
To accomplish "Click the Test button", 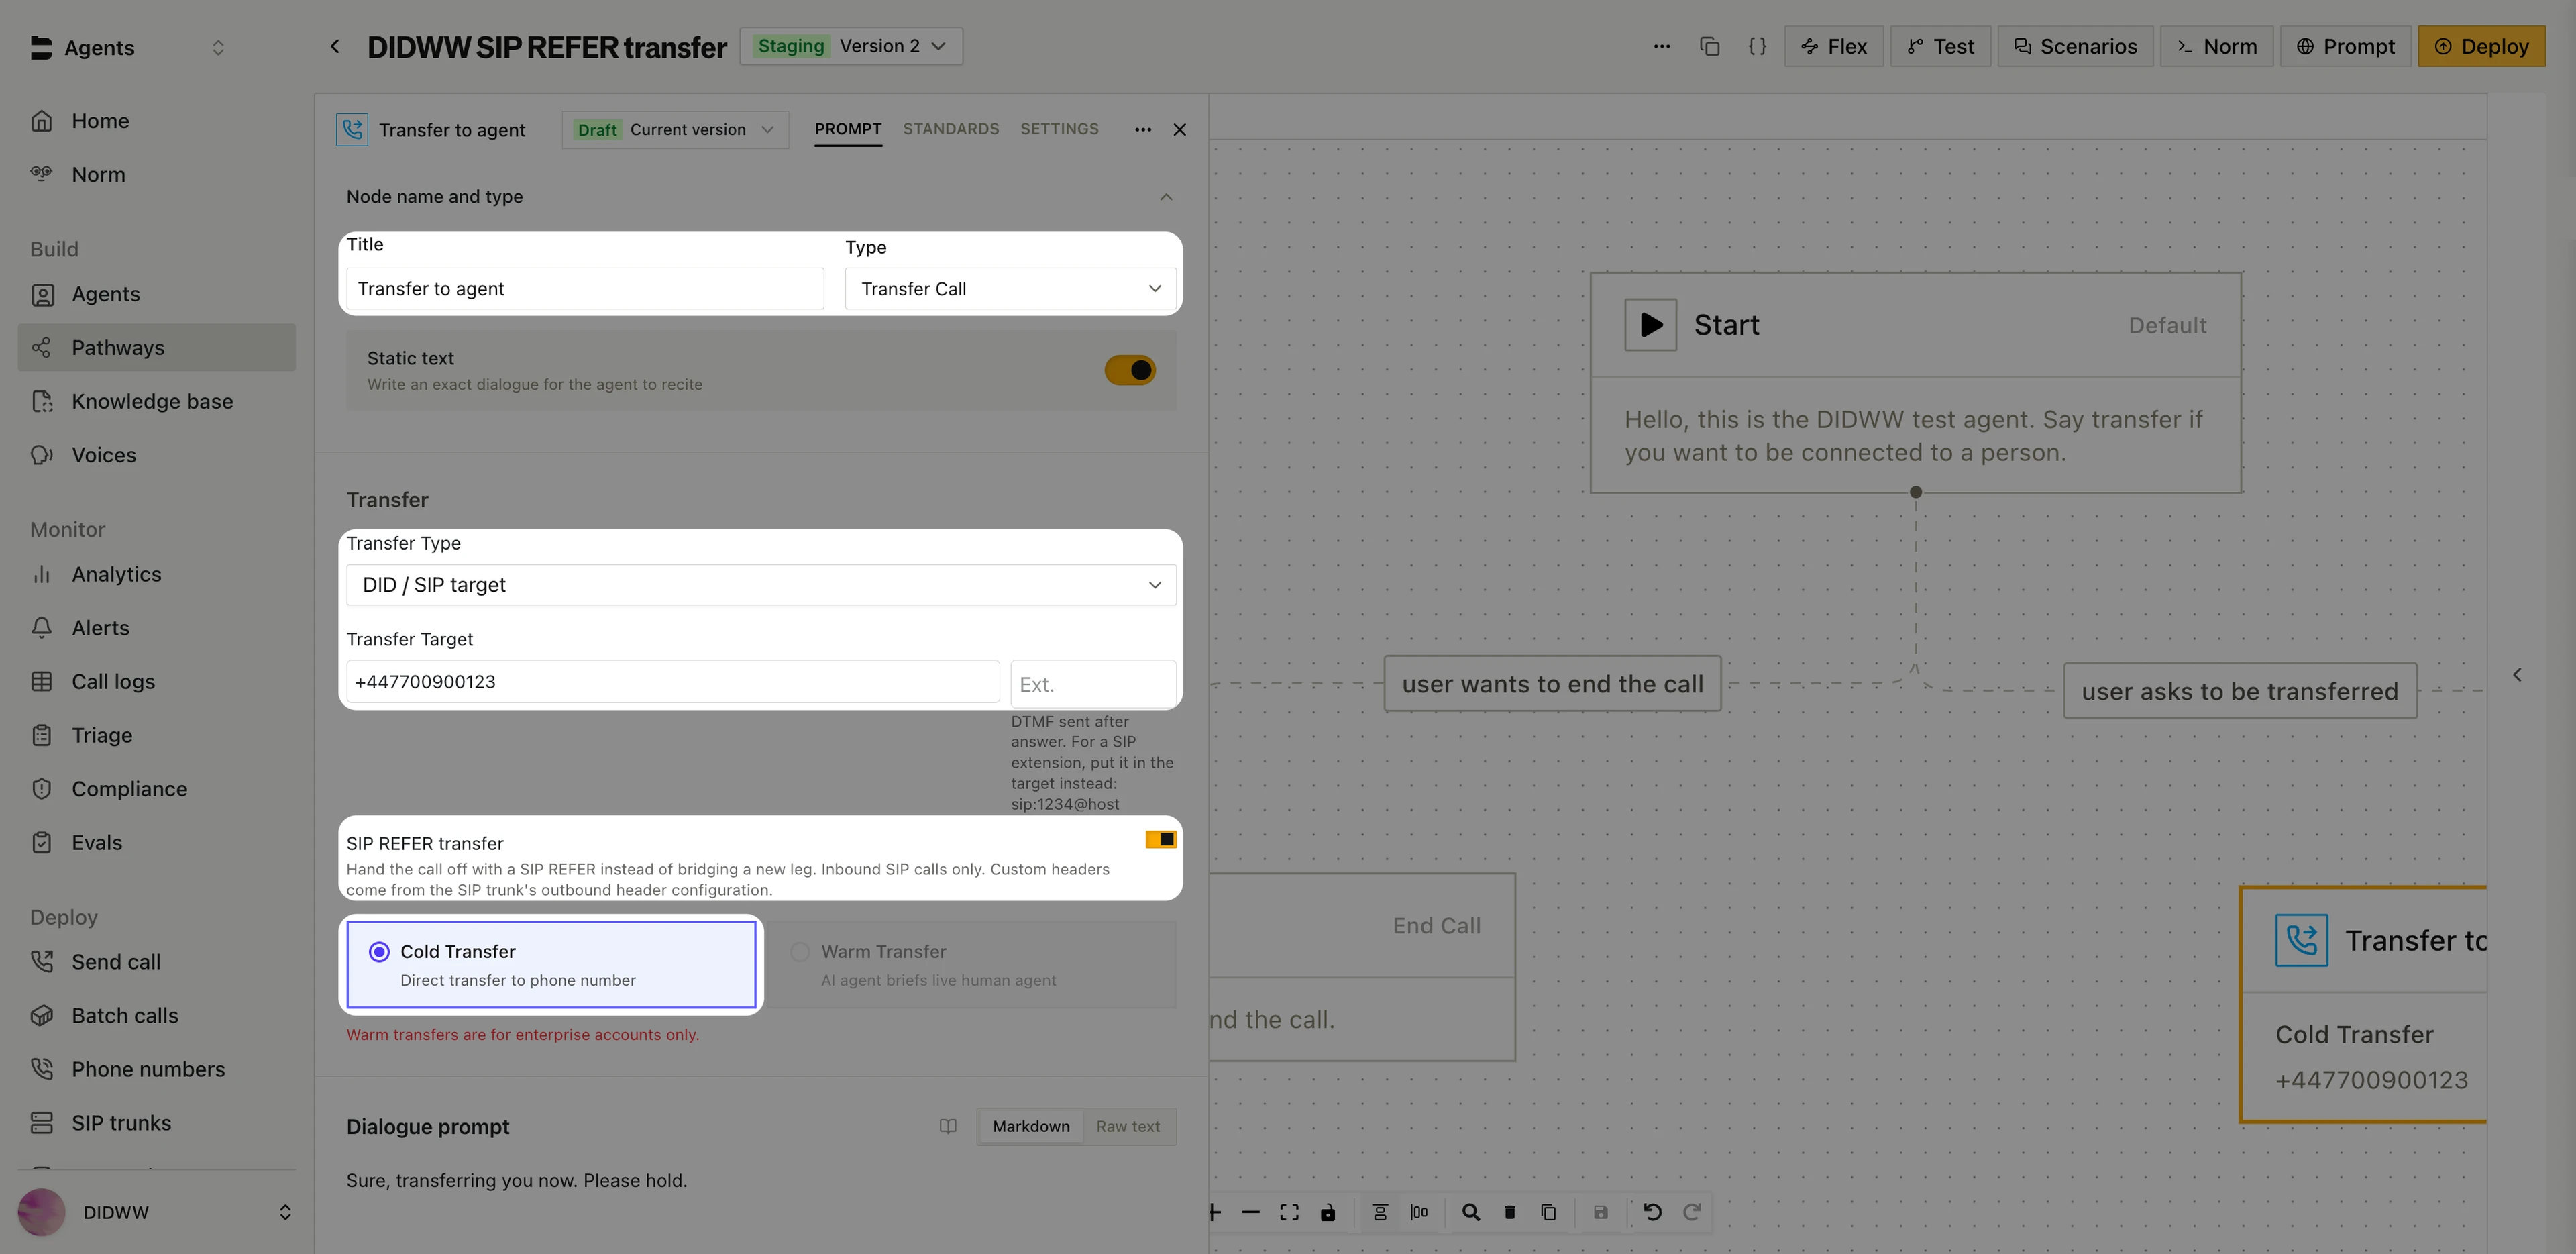I will point(1941,46).
